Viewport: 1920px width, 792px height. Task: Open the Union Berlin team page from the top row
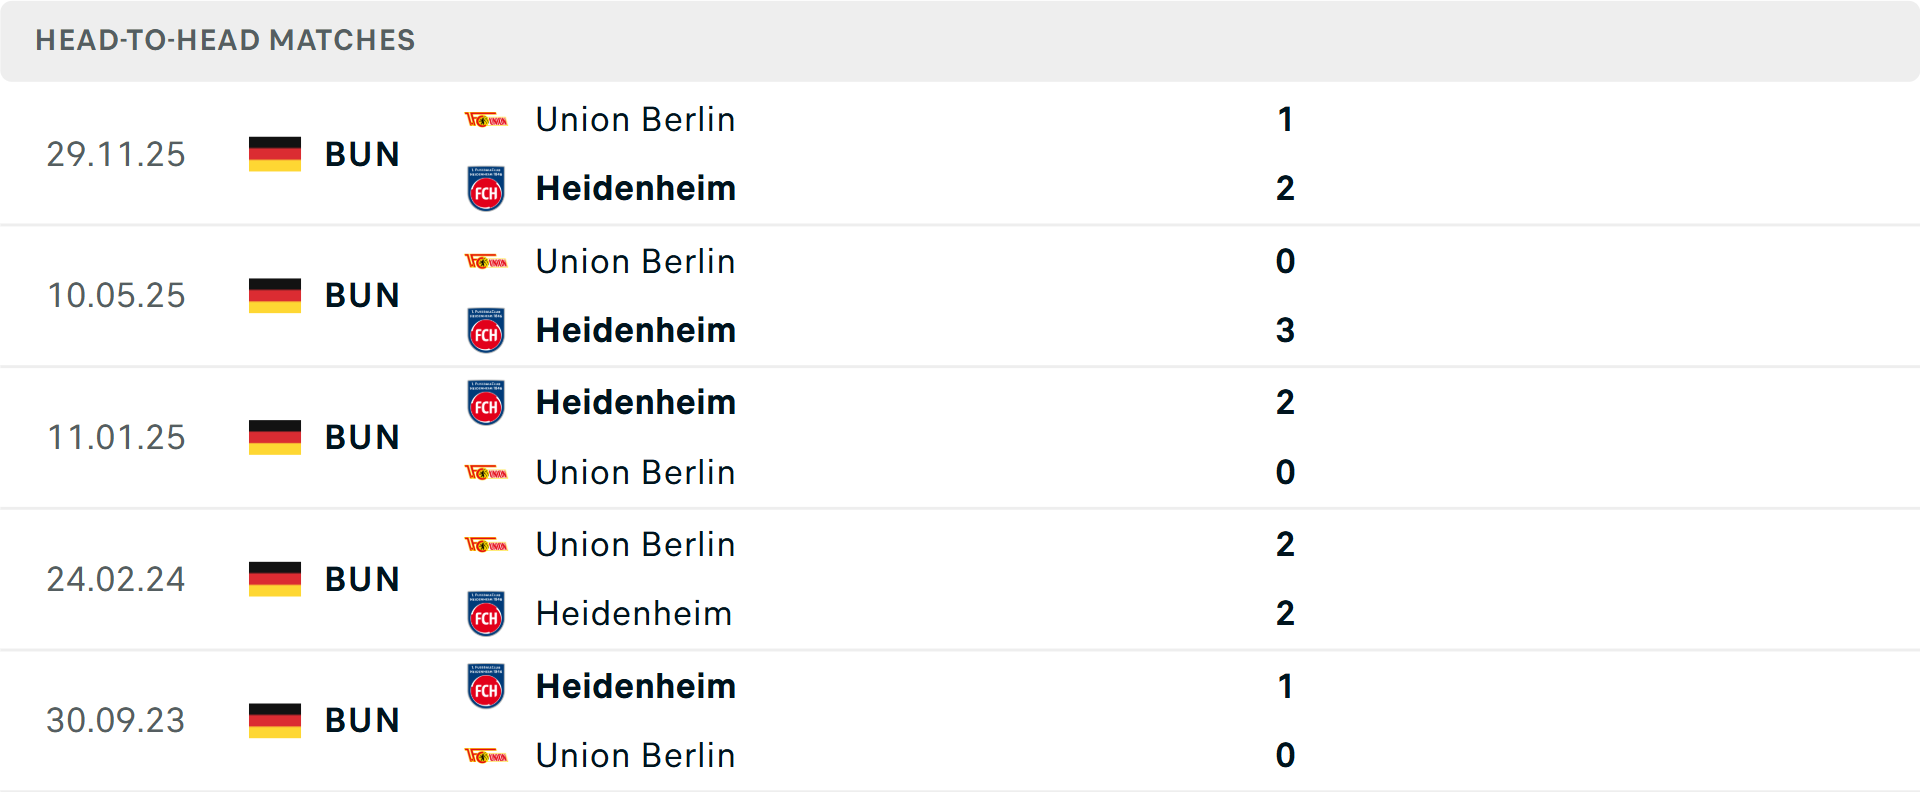635,119
